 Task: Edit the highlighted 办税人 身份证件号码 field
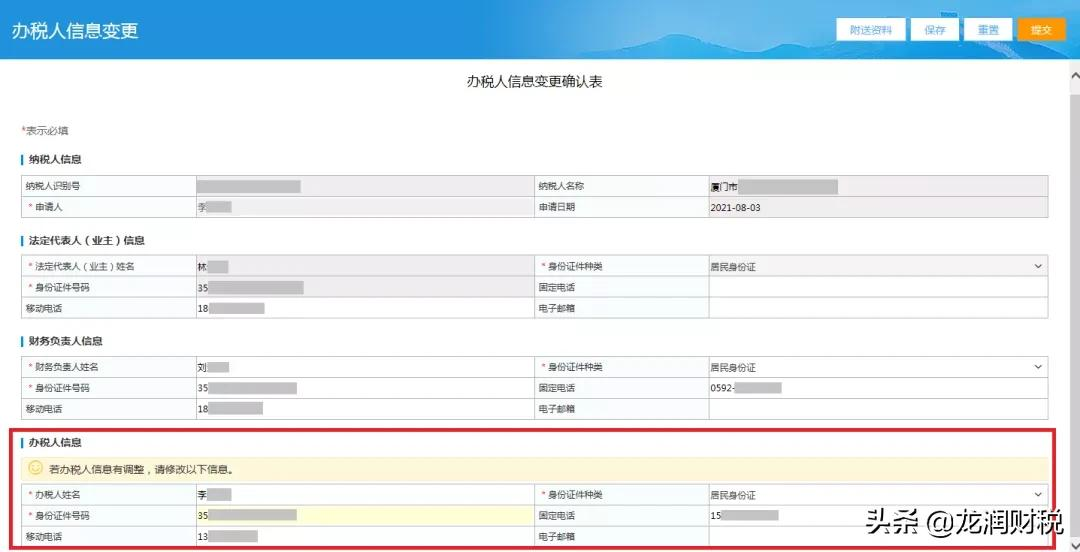[x=365, y=515]
